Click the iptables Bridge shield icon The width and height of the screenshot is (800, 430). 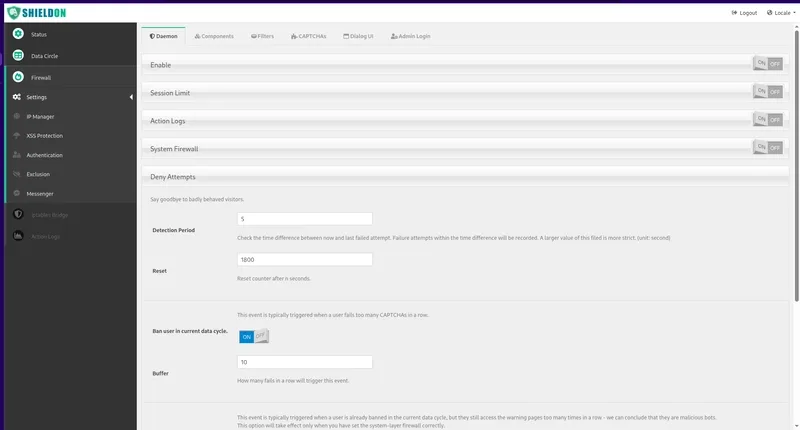(18, 214)
